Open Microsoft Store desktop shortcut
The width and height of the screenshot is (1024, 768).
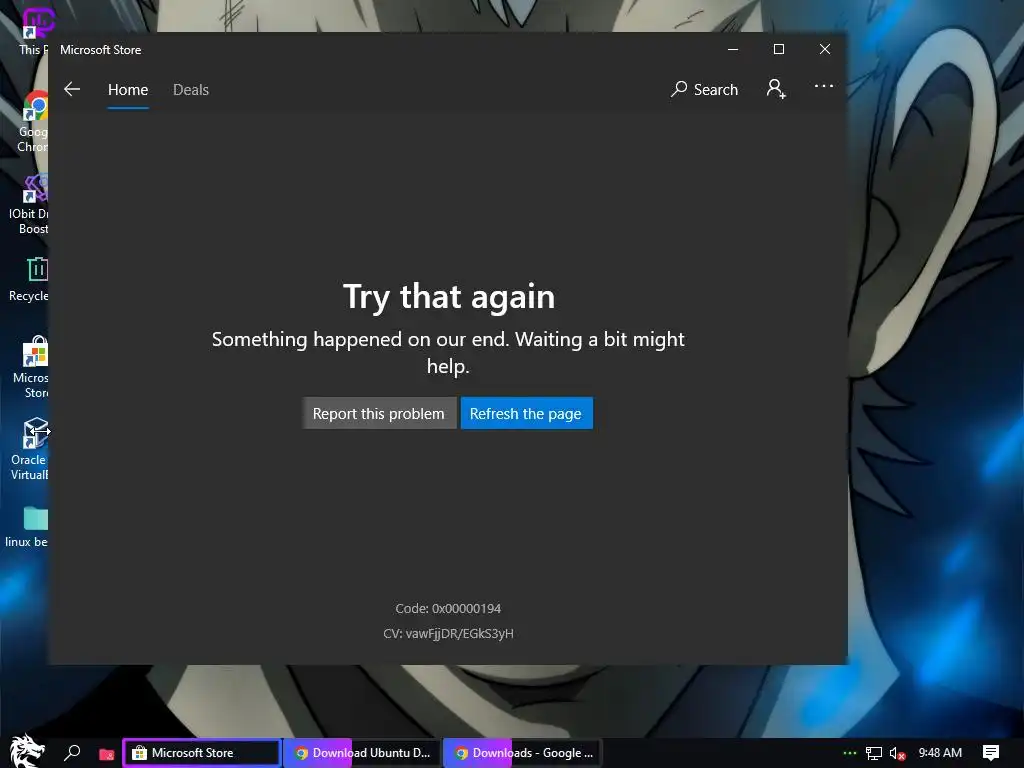[31, 367]
